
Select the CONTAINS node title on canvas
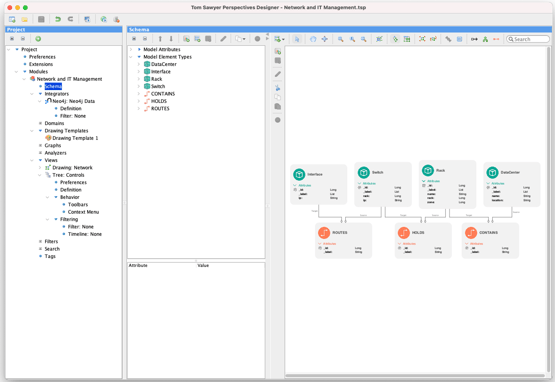tap(488, 233)
